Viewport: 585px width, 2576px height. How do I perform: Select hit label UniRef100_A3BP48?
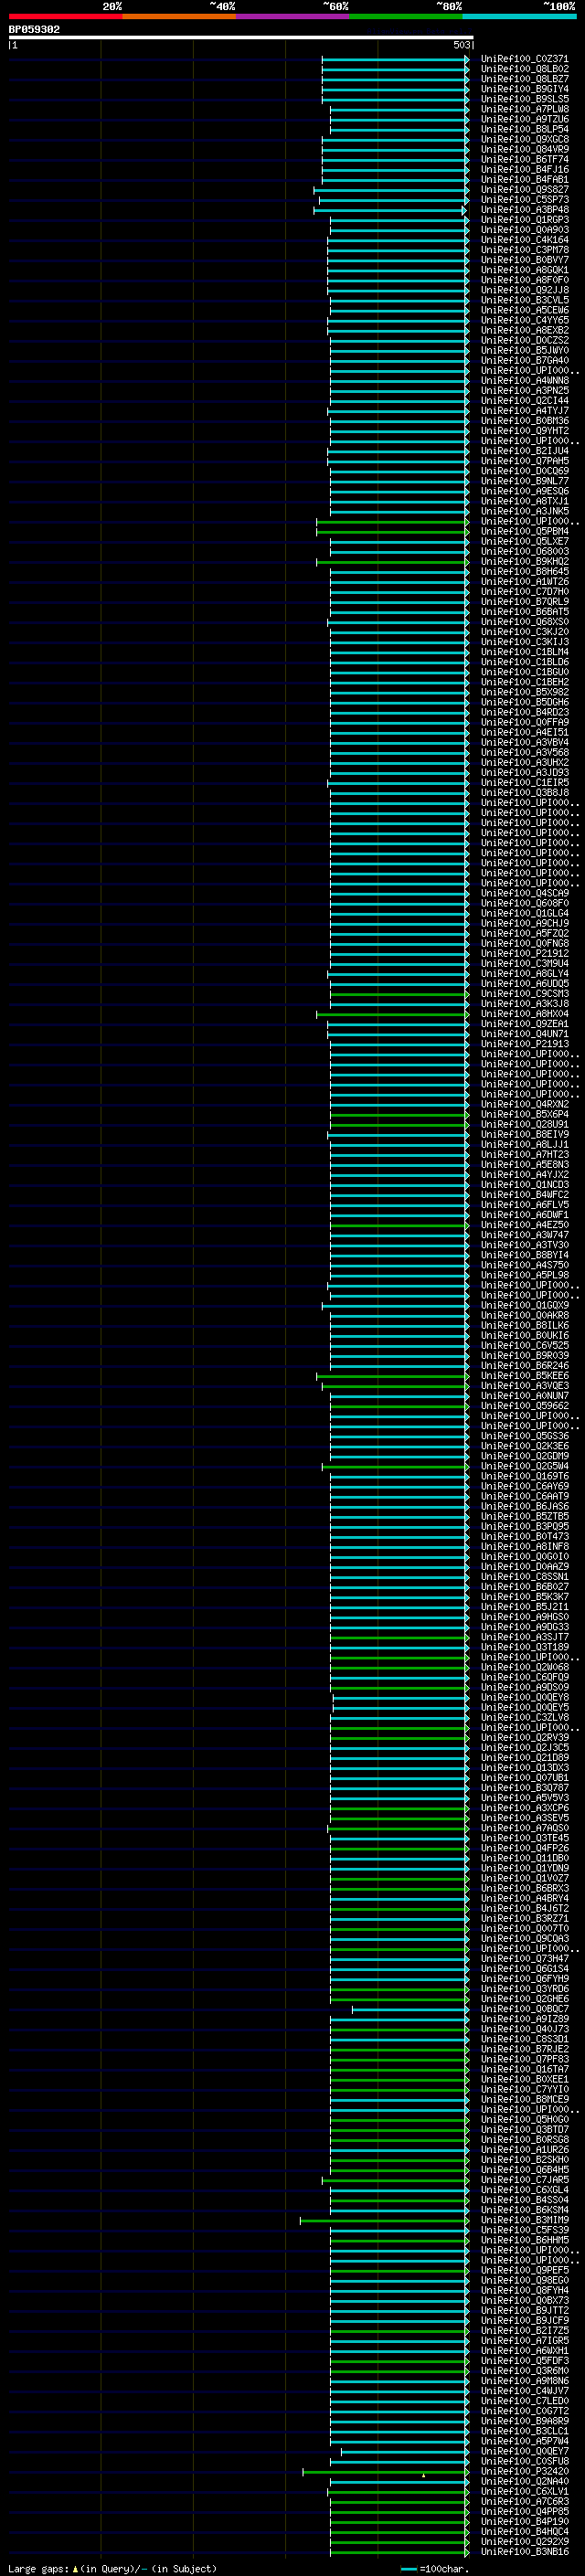524,210
